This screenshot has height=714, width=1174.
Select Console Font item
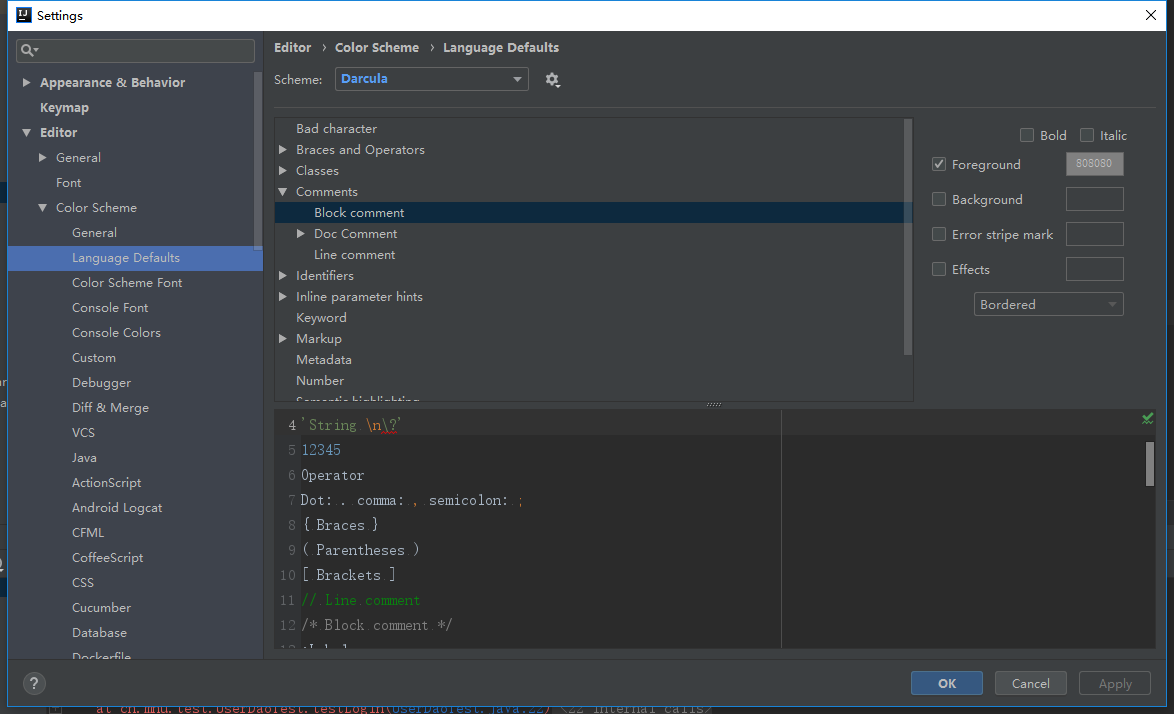tap(110, 308)
